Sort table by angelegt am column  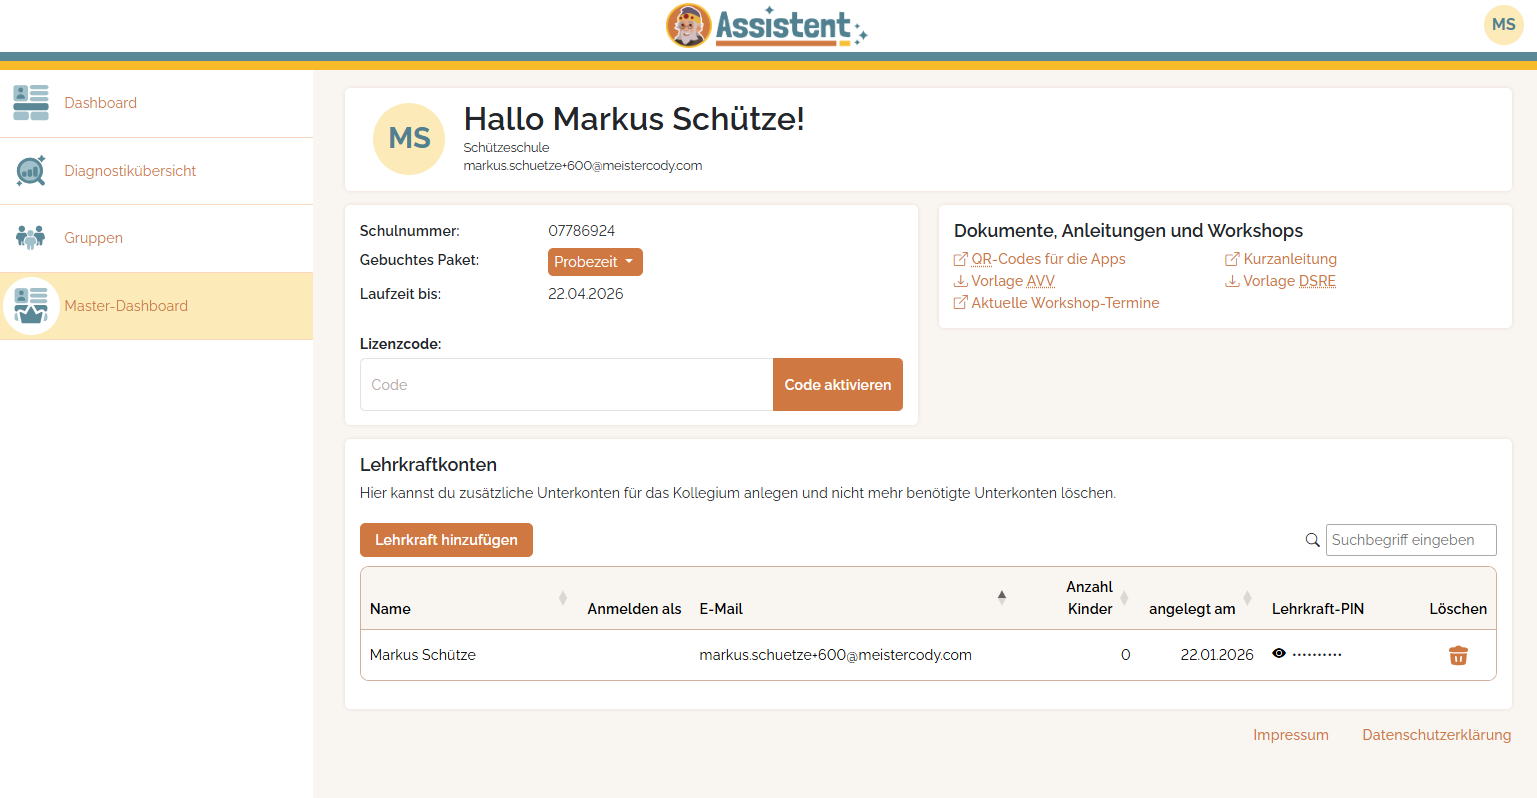(1247, 598)
